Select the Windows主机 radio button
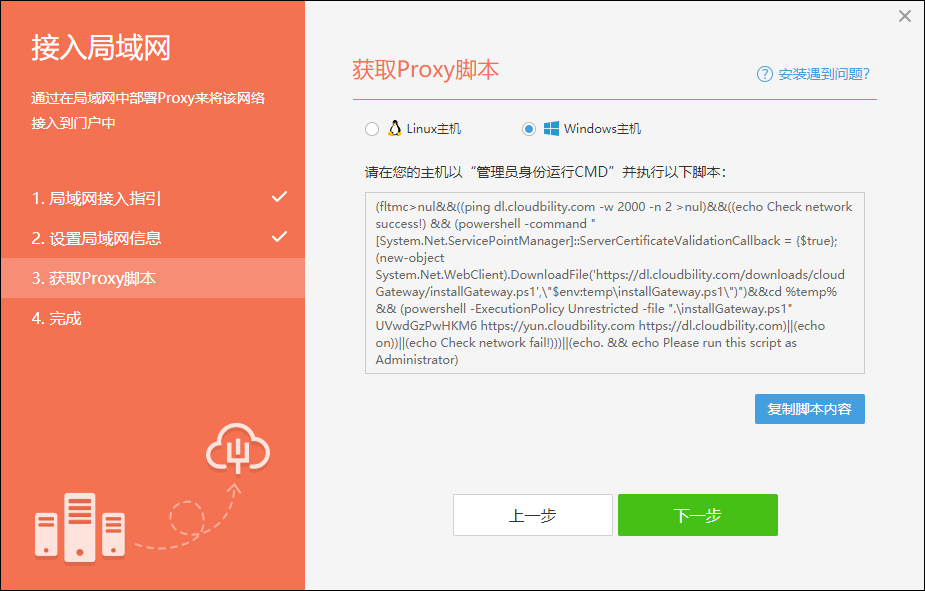The image size is (925, 591). pyautogui.click(x=529, y=129)
